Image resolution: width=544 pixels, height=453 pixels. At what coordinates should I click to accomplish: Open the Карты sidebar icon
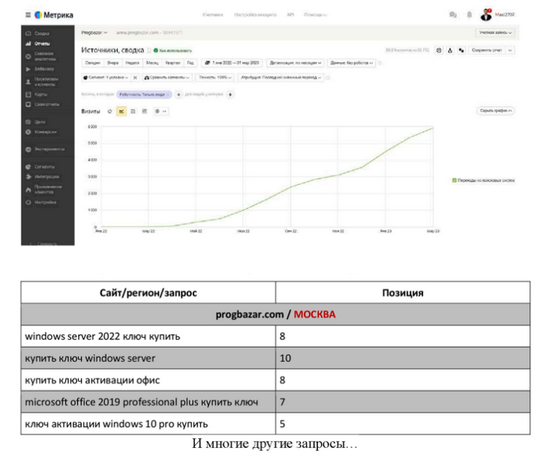click(x=28, y=94)
